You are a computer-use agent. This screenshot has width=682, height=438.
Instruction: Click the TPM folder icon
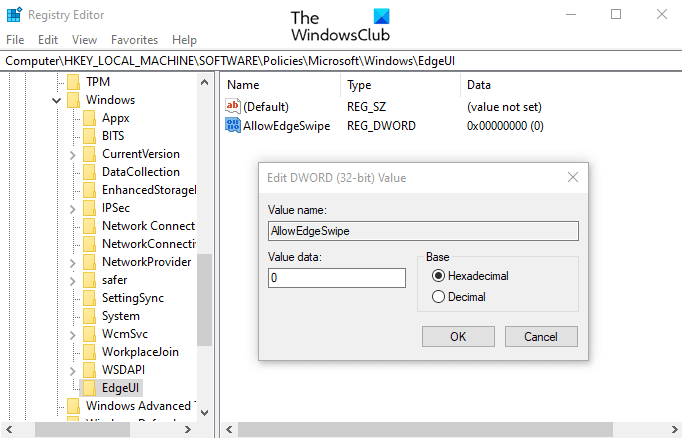point(74,82)
